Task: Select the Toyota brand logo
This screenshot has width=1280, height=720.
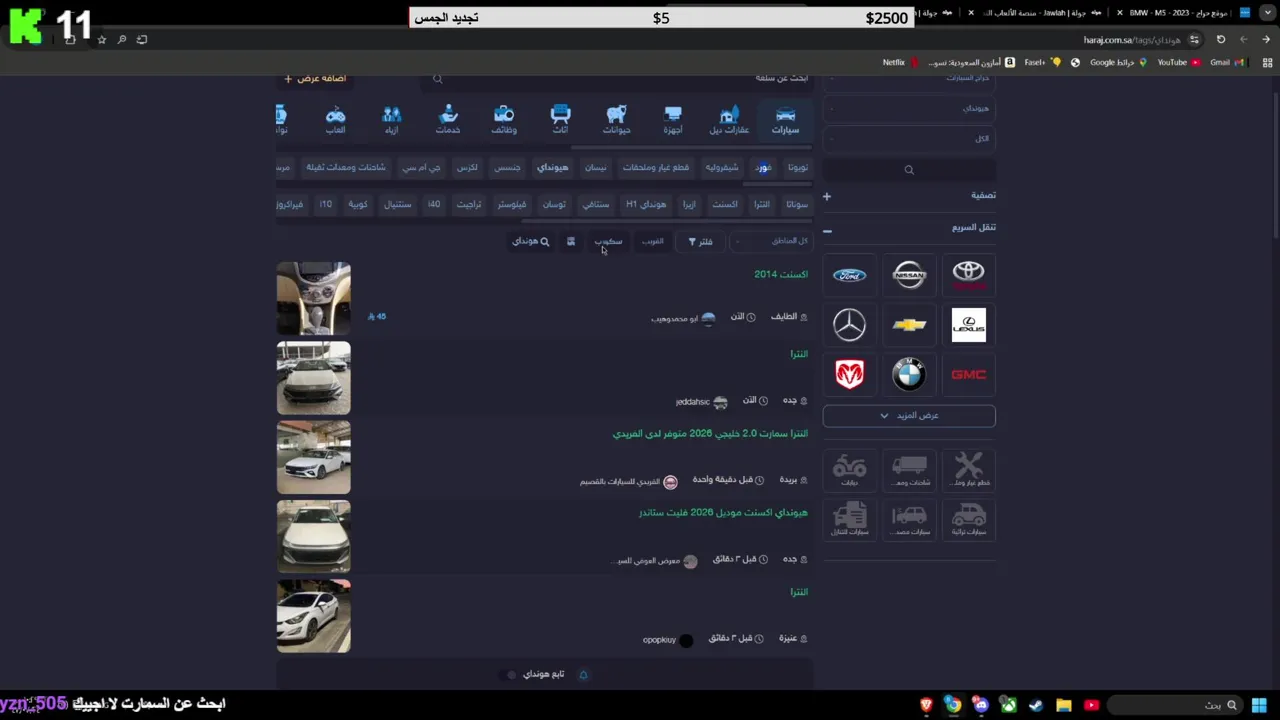Action: point(968,275)
